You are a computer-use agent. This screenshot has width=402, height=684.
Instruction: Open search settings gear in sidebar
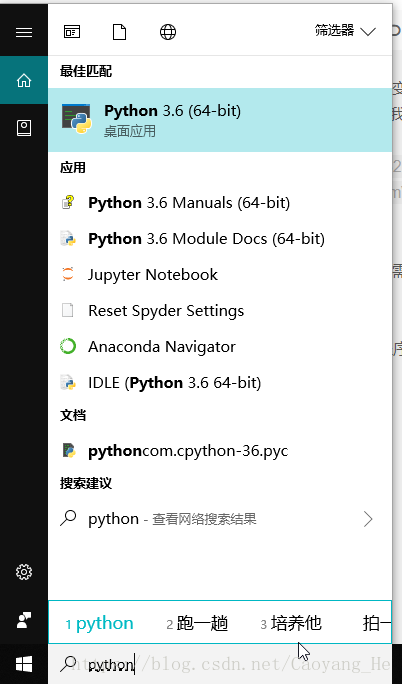coord(24,571)
